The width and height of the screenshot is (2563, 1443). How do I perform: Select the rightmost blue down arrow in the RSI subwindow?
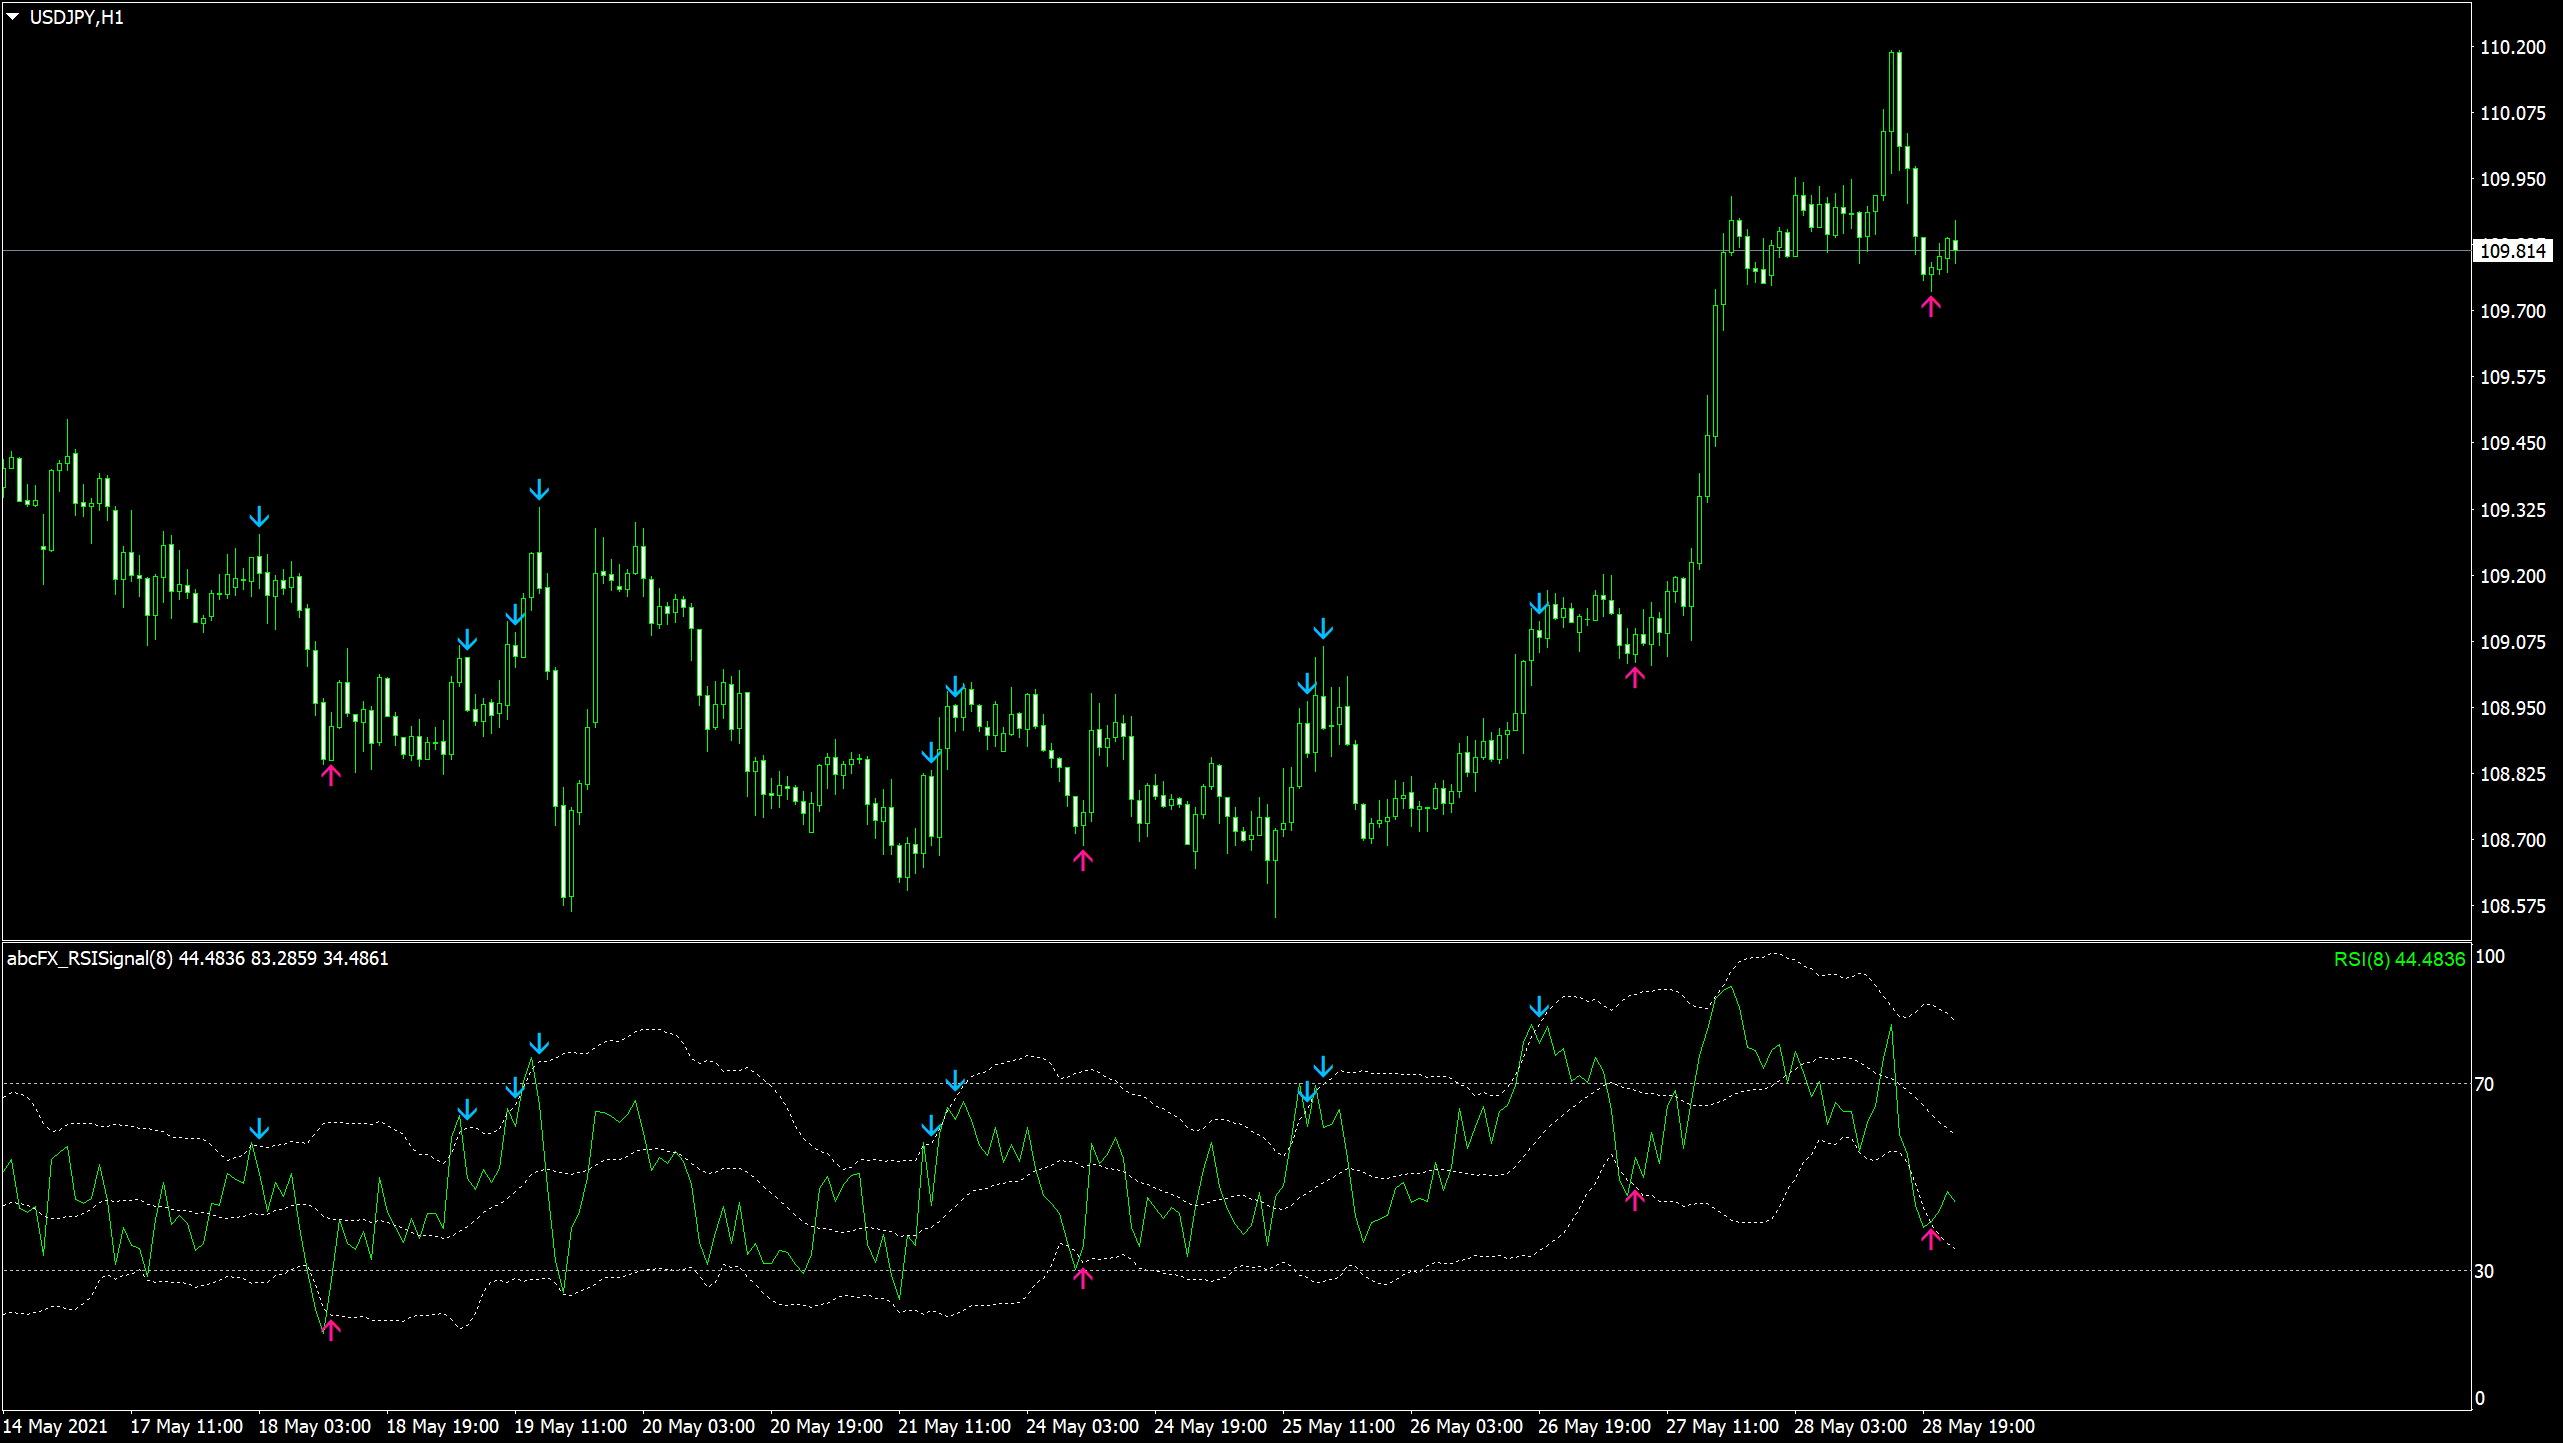(x=1539, y=1006)
